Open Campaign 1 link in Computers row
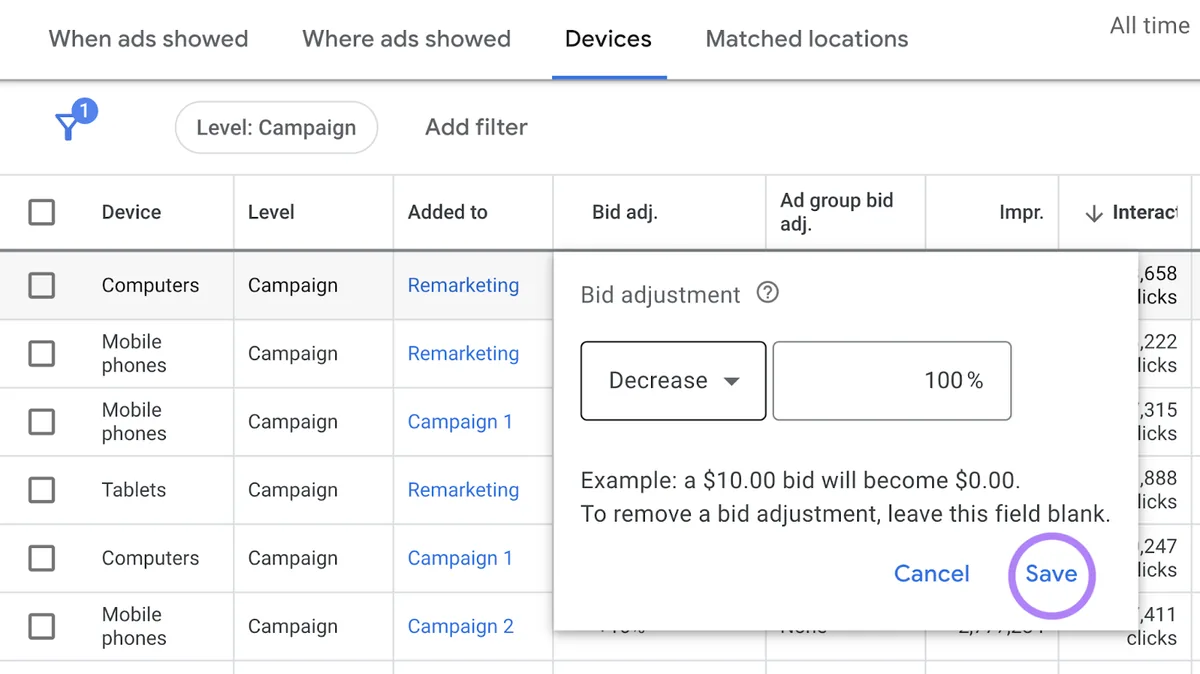Screen dimensions: 1200x674 tap(460, 558)
